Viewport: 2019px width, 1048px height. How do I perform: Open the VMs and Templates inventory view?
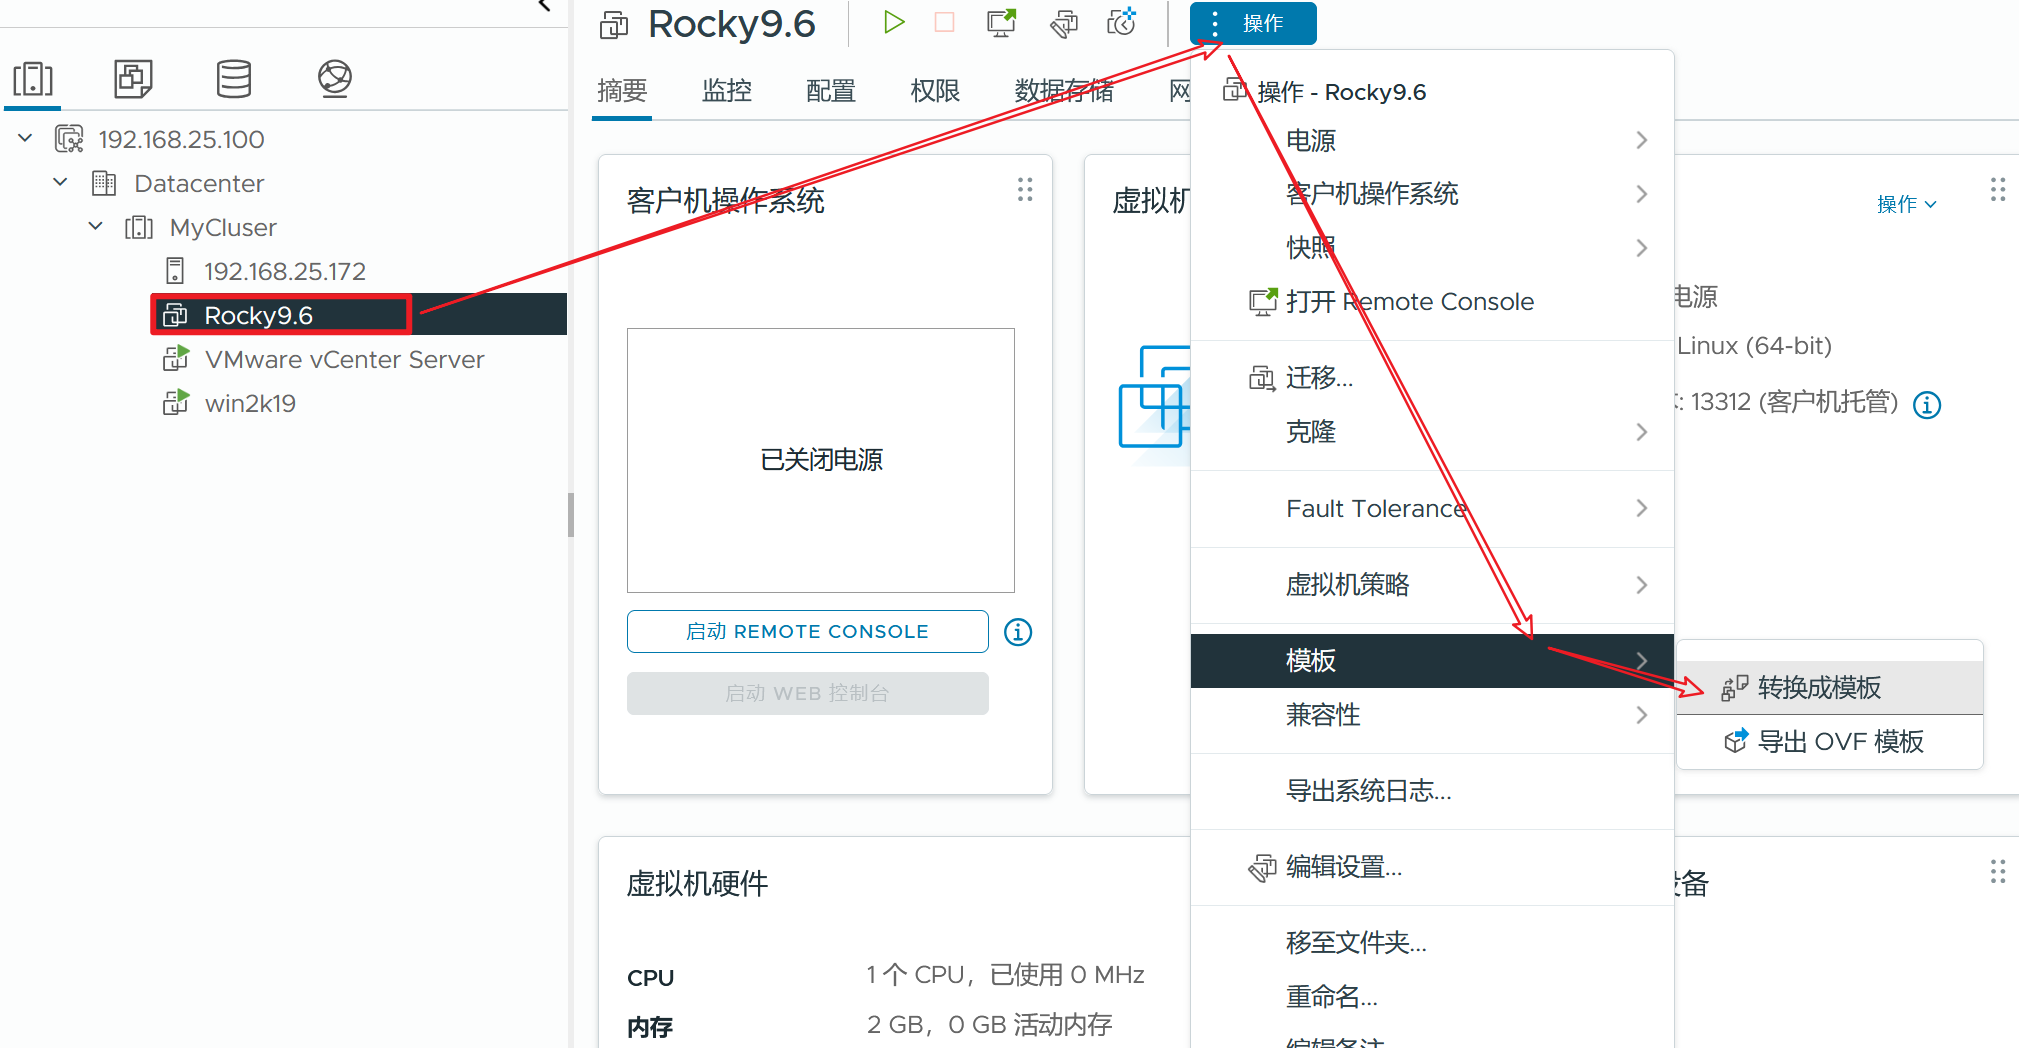pyautogui.click(x=133, y=79)
